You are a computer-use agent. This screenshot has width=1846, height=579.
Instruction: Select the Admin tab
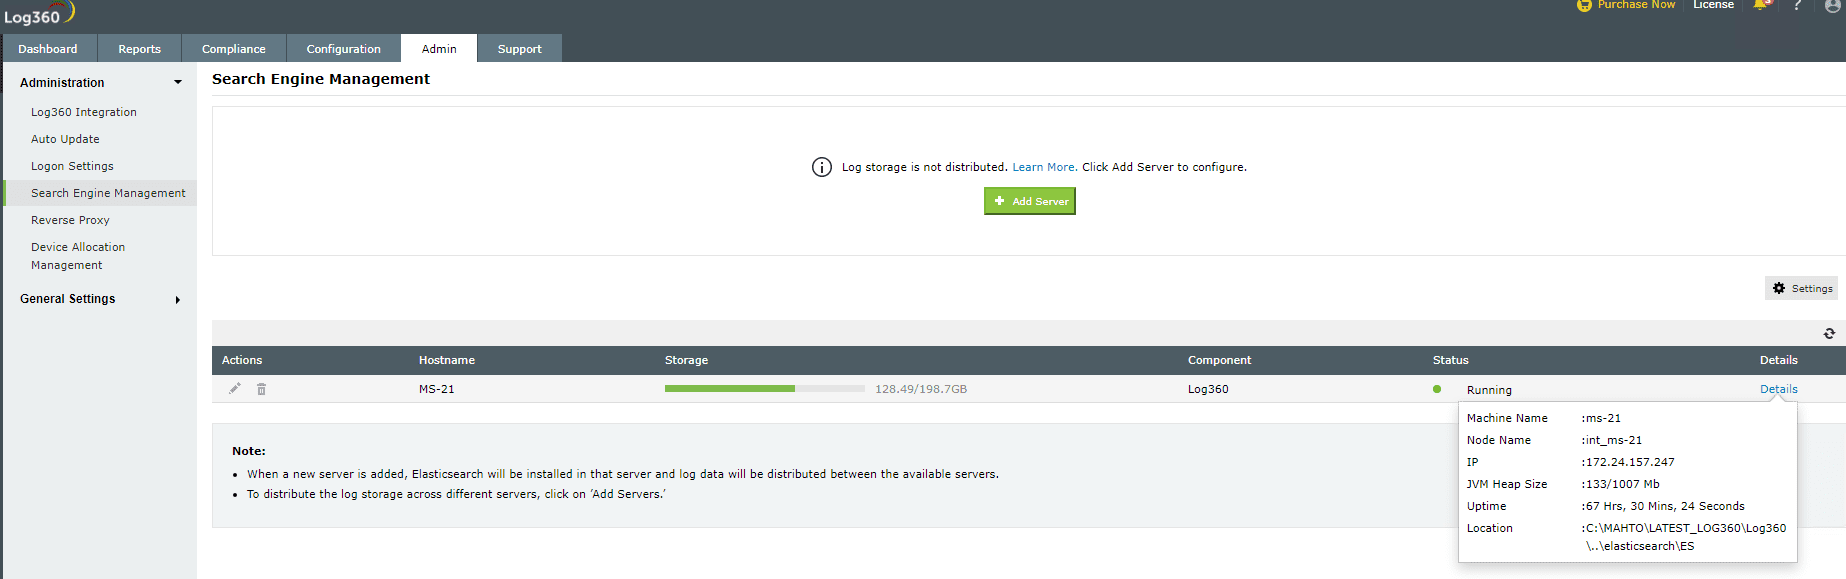pyautogui.click(x=439, y=48)
